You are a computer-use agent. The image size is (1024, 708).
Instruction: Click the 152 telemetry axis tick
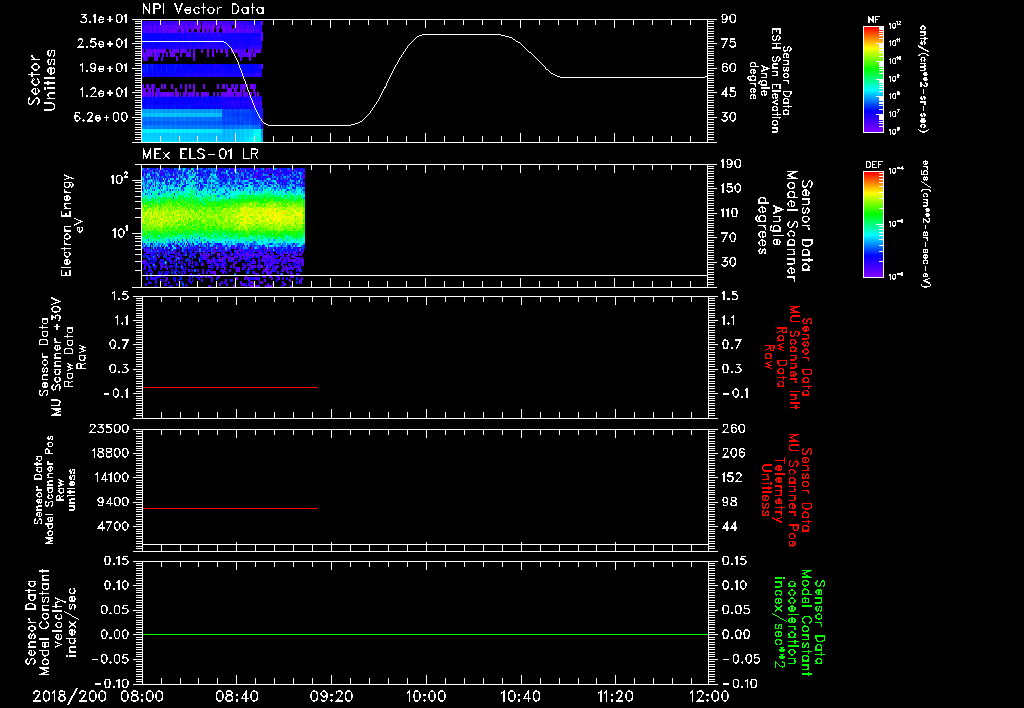coord(731,477)
